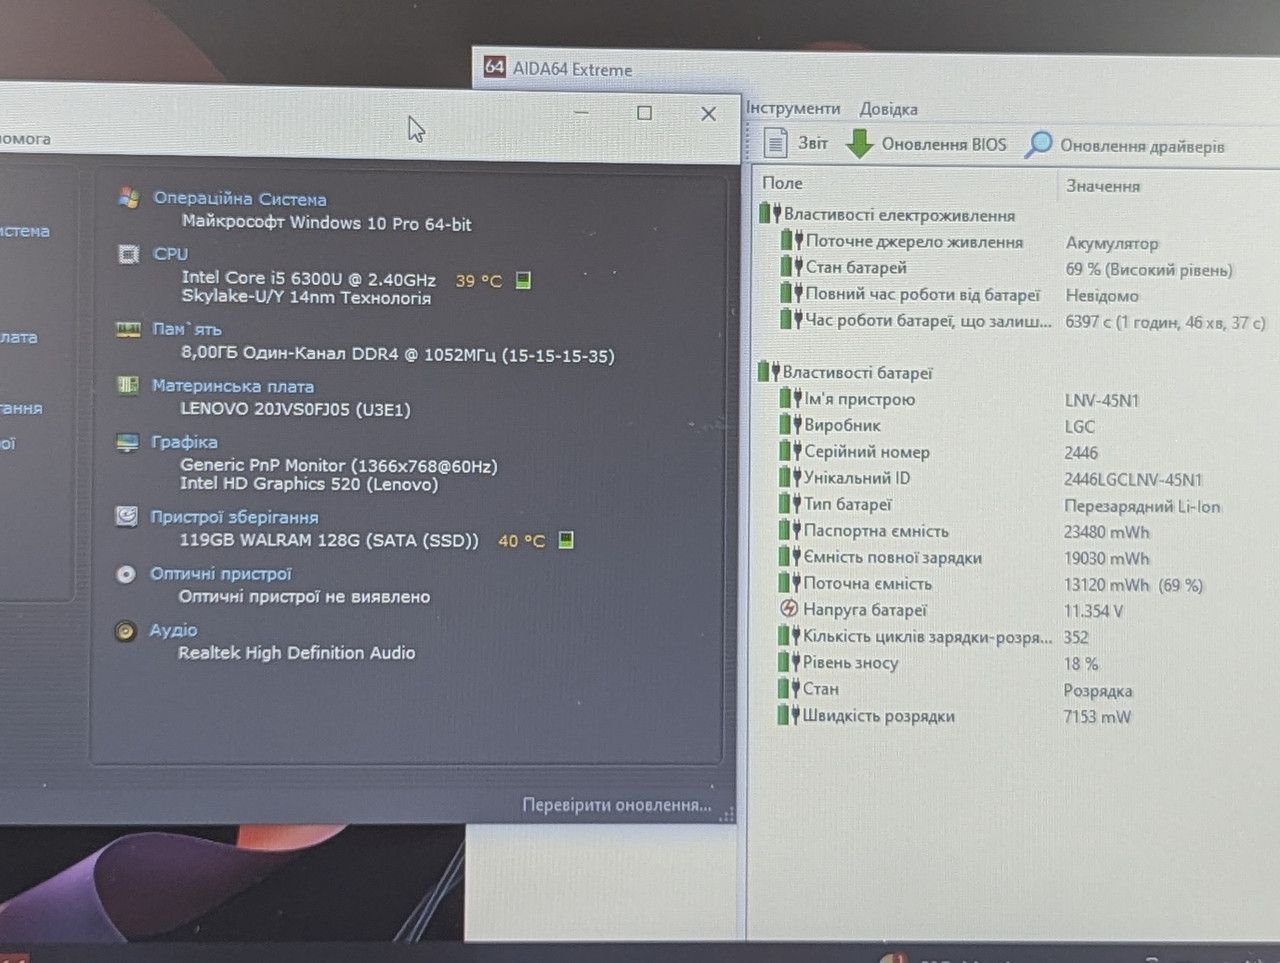The width and height of the screenshot is (1280, 963).
Task: Select the Поточне джерело живлення row label
Action: (x=914, y=242)
